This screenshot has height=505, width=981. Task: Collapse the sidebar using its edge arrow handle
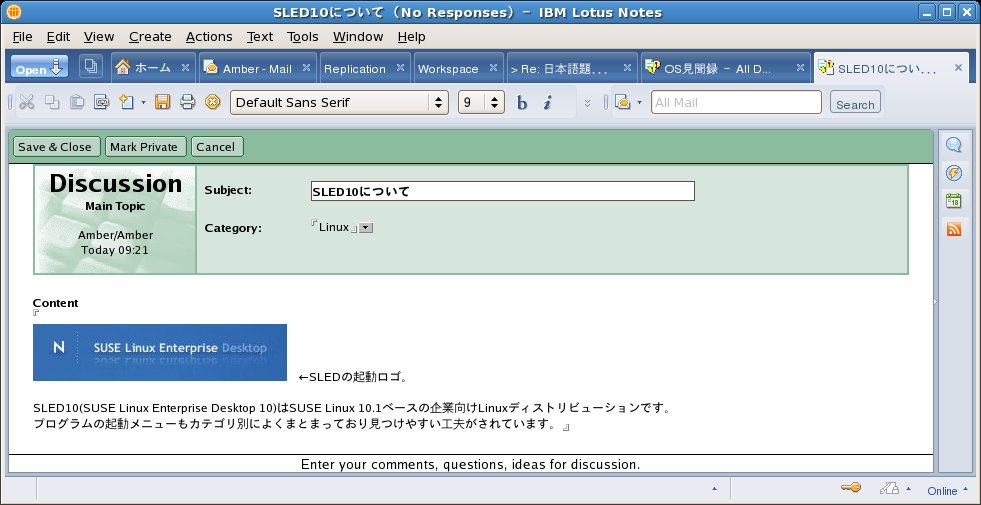[x=936, y=302]
